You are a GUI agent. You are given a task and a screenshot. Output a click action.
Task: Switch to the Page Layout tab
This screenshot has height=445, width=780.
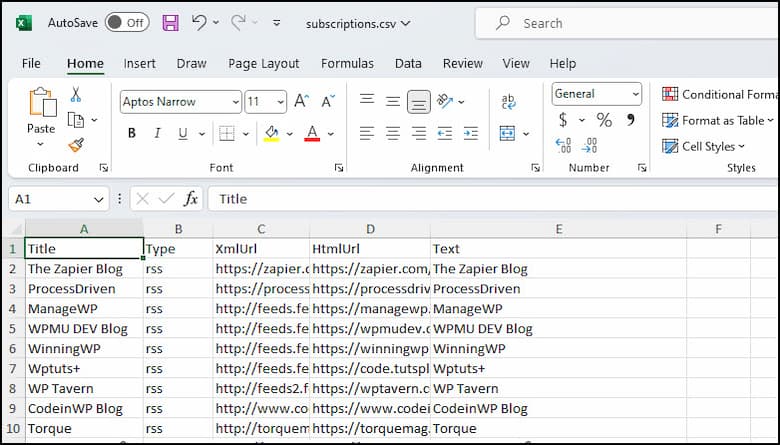(x=263, y=63)
